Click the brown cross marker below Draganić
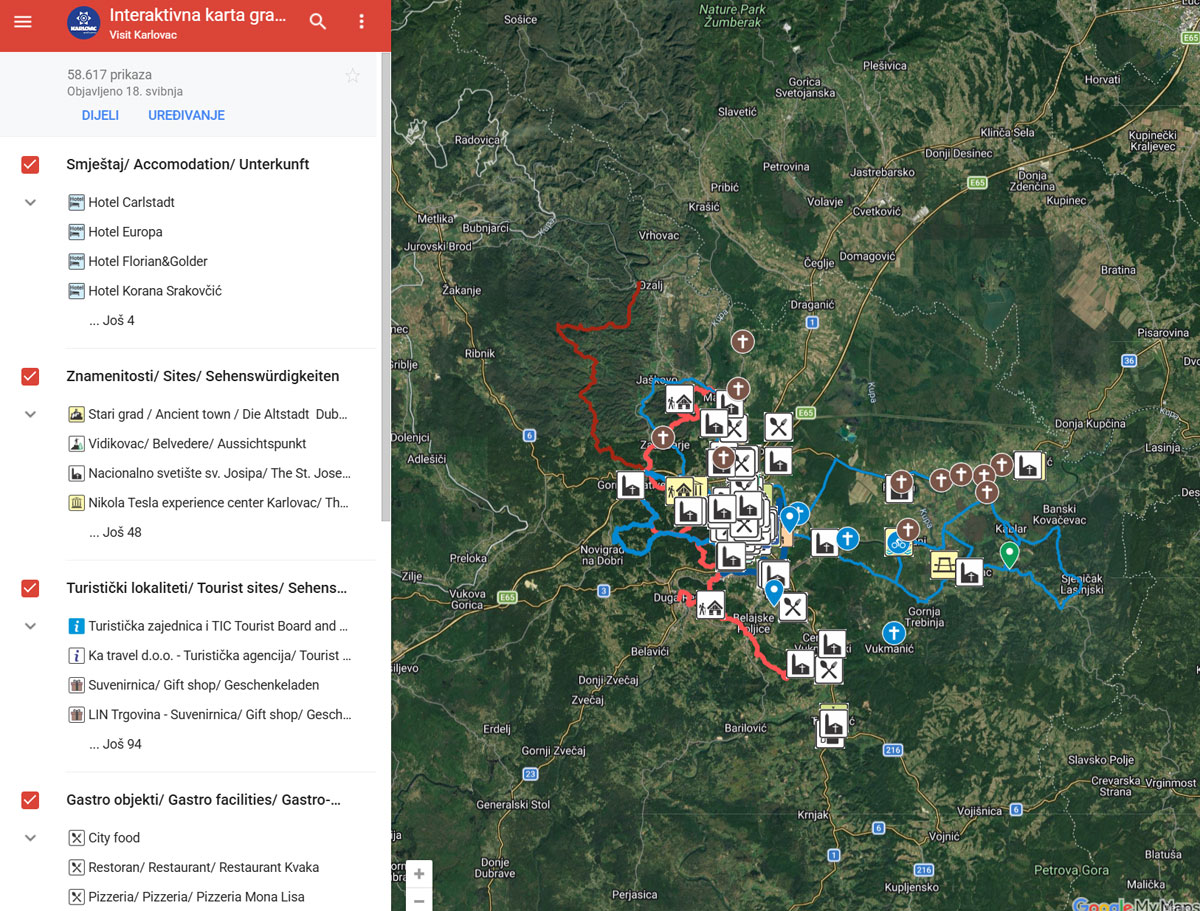 [x=742, y=342]
